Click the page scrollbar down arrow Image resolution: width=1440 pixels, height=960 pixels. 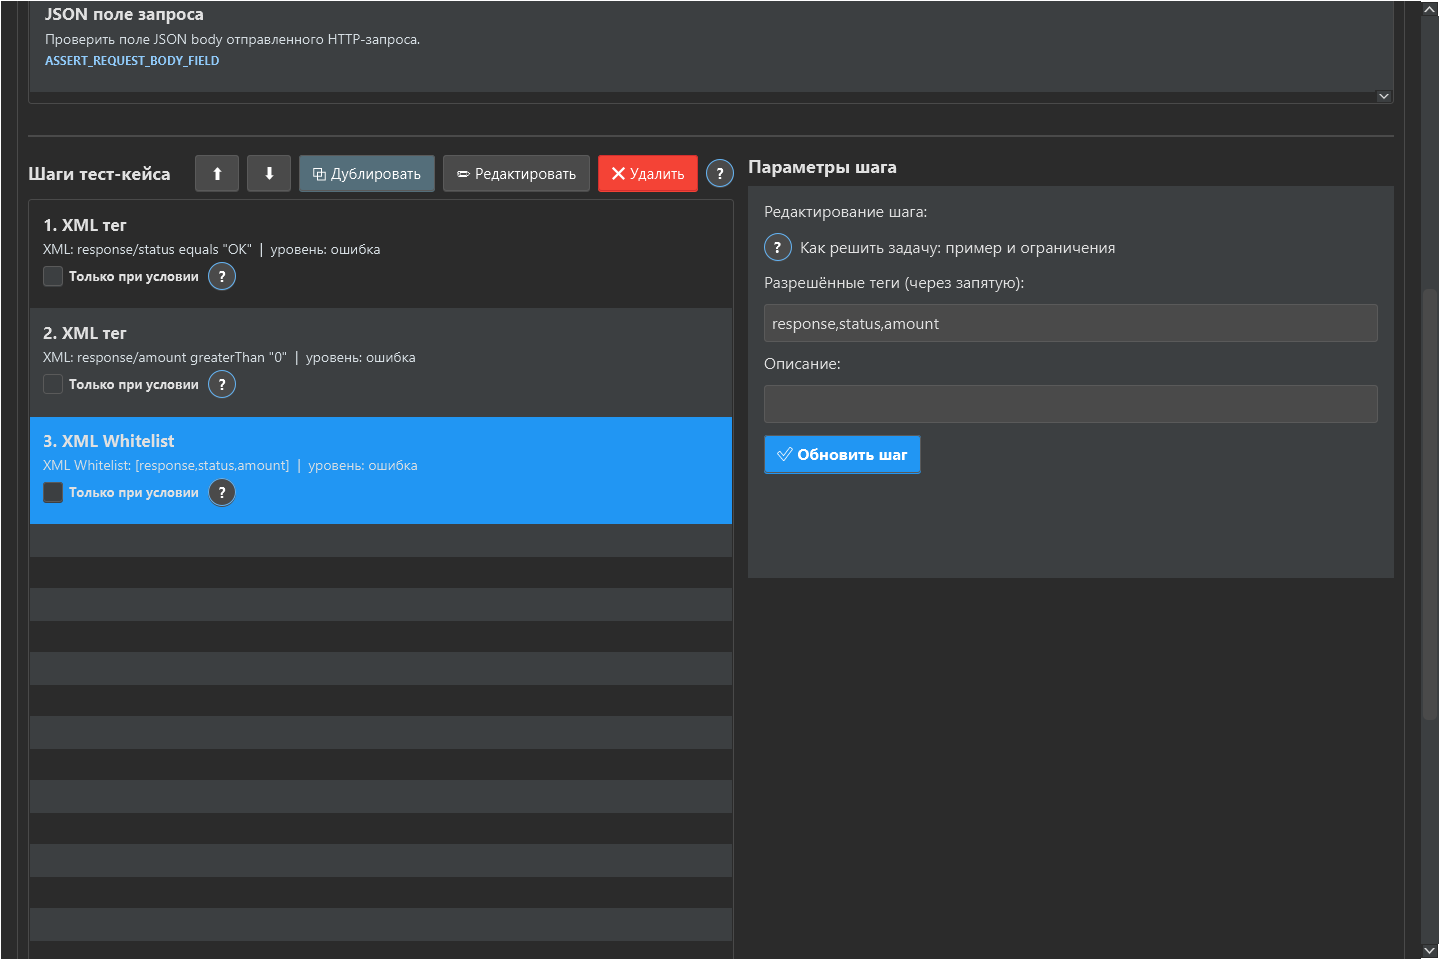pos(1429,951)
